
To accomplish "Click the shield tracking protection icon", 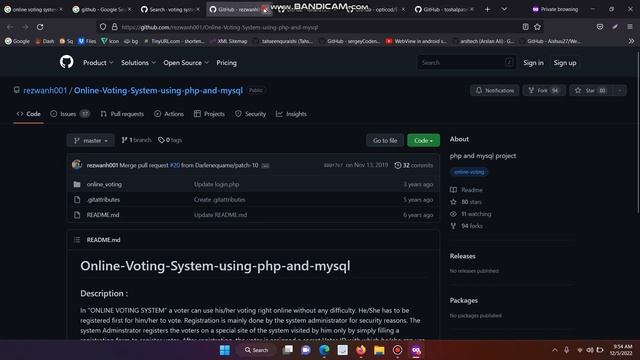I will (103, 27).
